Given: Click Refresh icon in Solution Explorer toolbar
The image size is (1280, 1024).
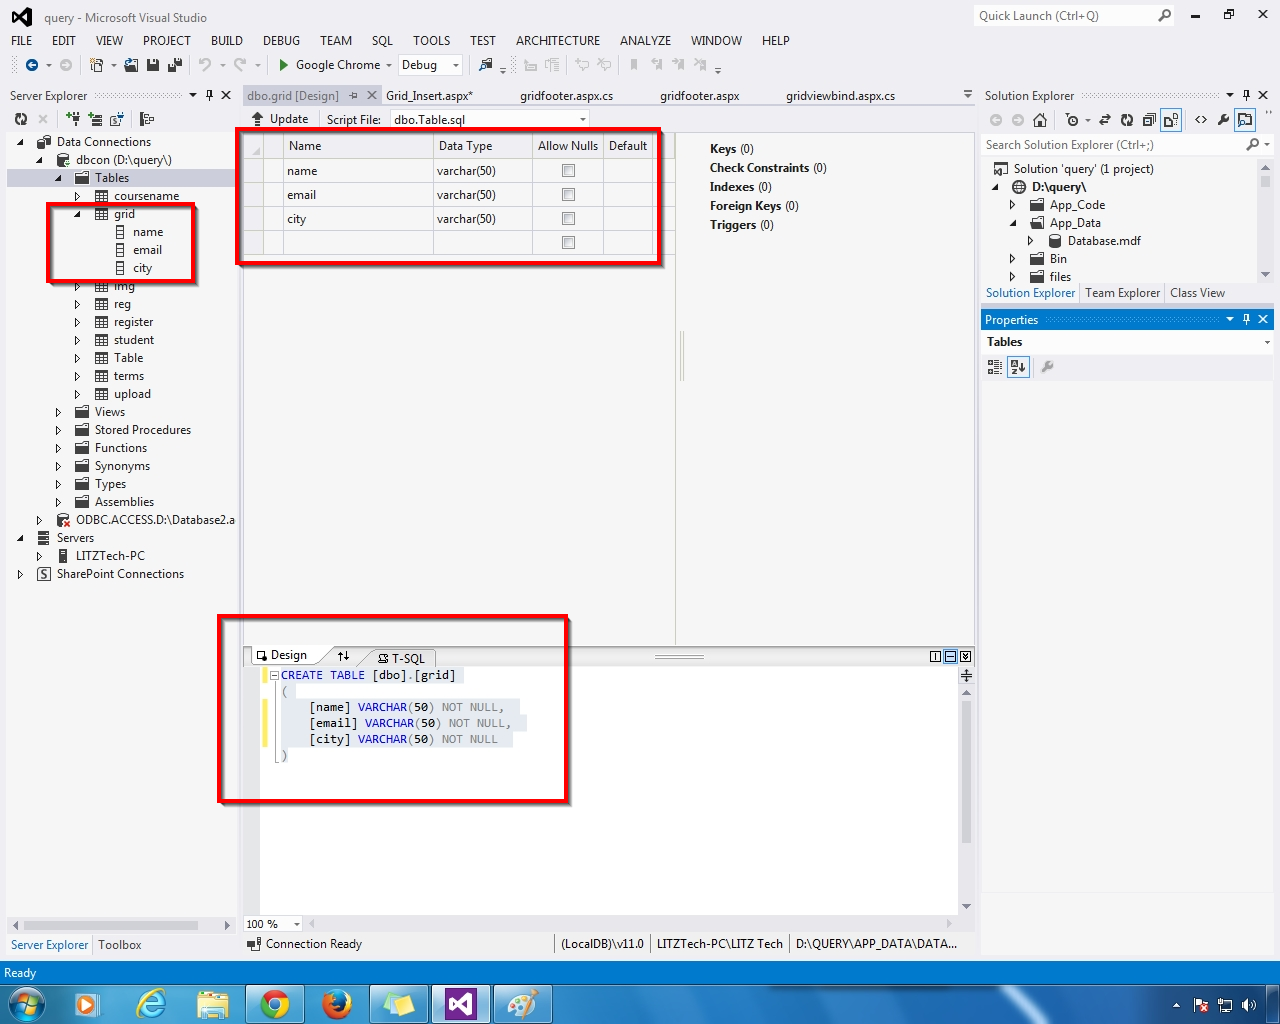Looking at the screenshot, I should [1127, 120].
